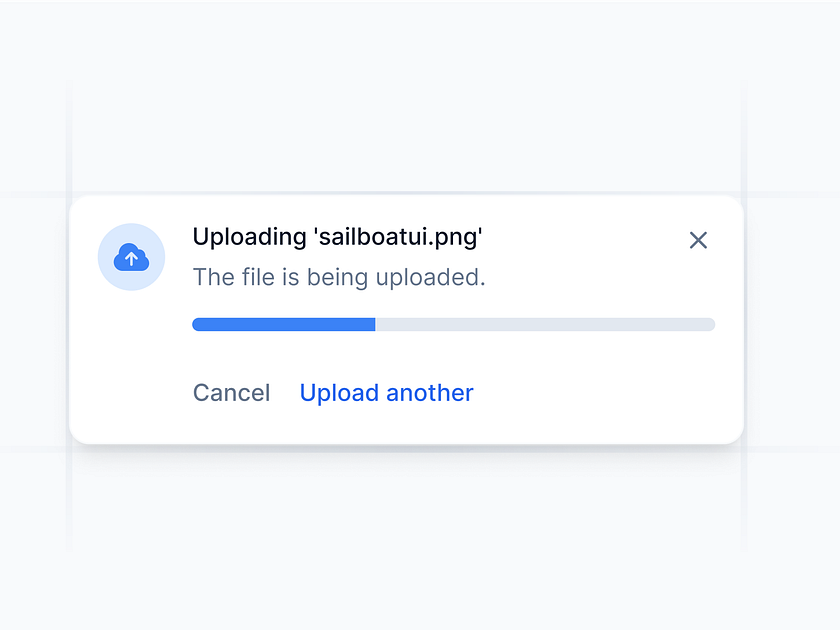Click the word 'Uploading' in heading
Viewport: 840px width, 630px height.
249,238
